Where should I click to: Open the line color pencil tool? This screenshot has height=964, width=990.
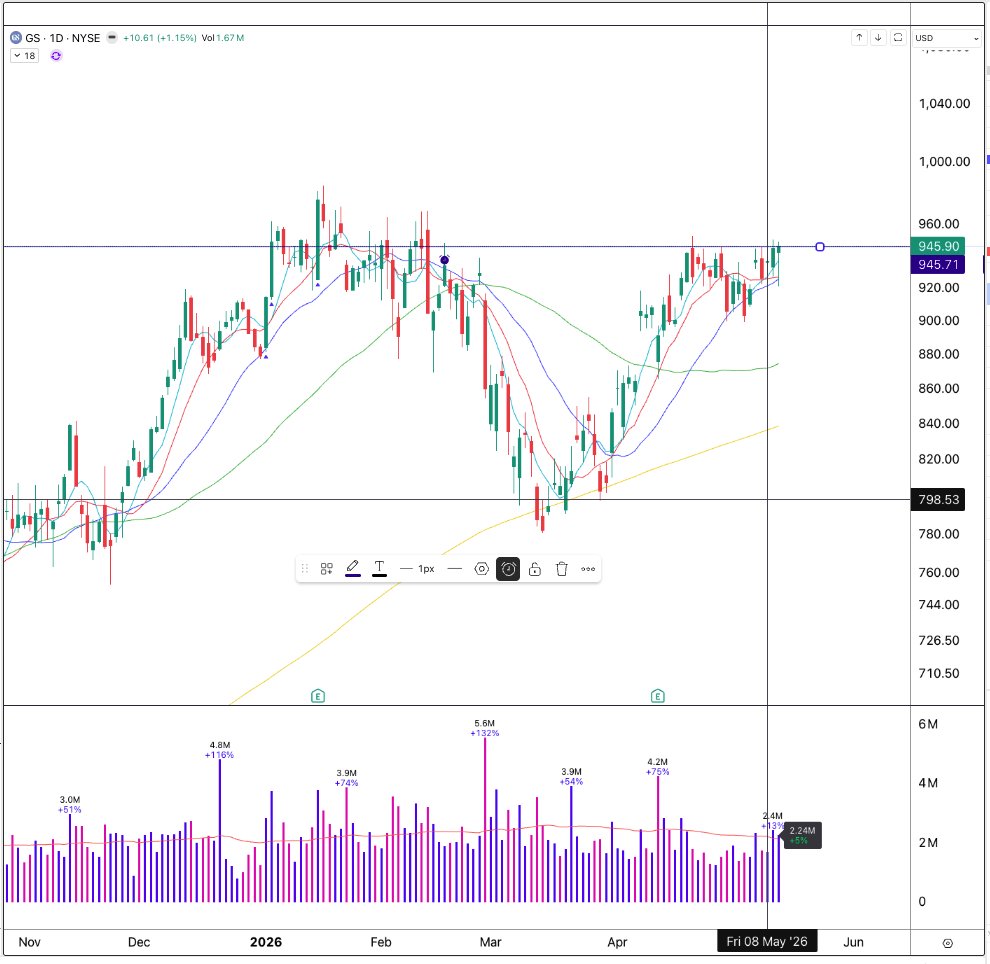click(353, 568)
